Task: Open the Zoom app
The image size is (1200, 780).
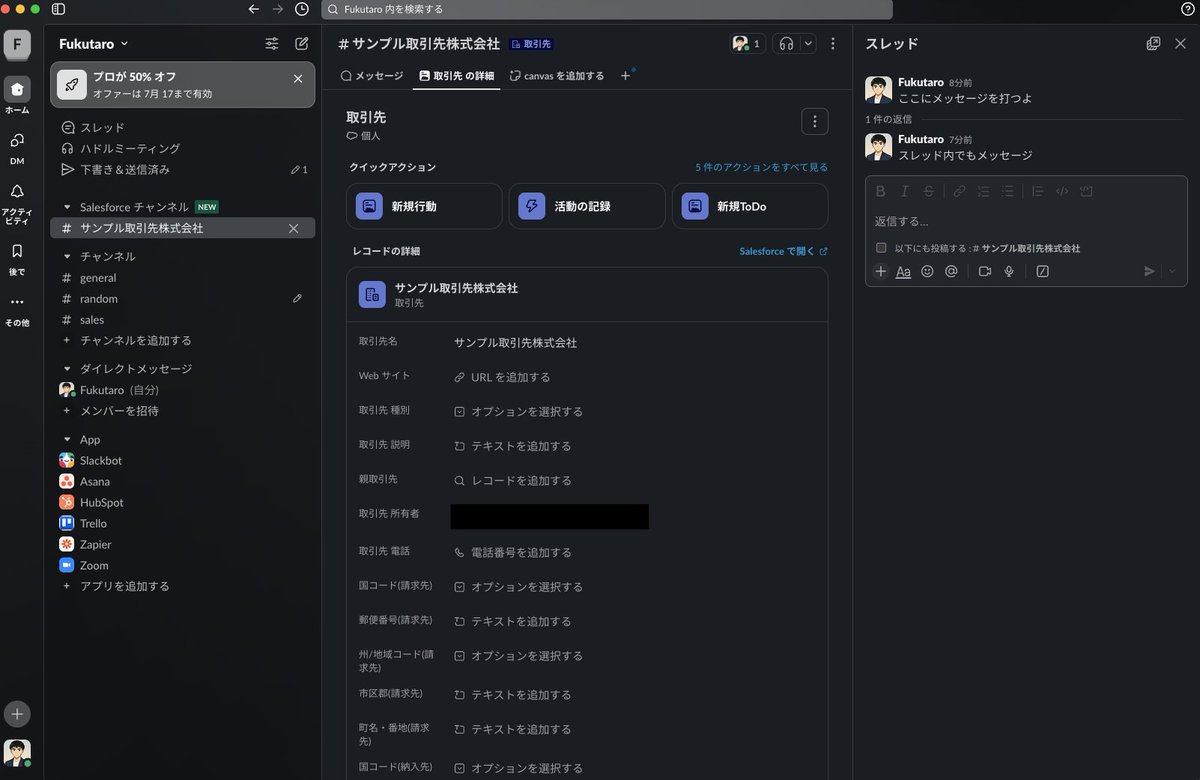Action: pos(183,566)
